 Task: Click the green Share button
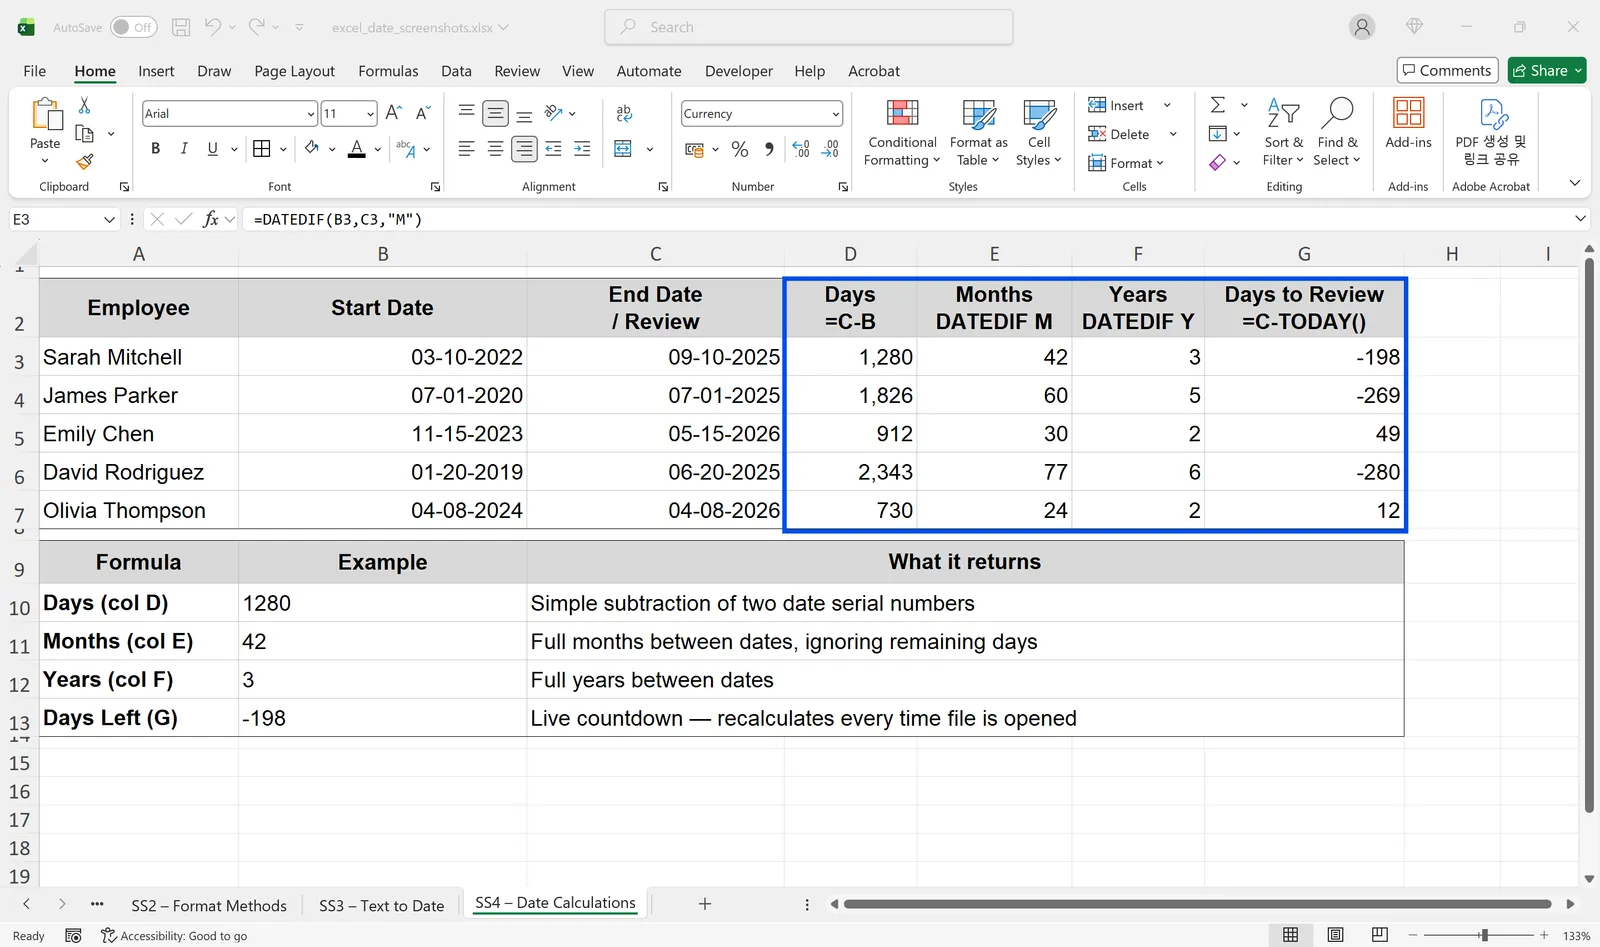pyautogui.click(x=1547, y=70)
